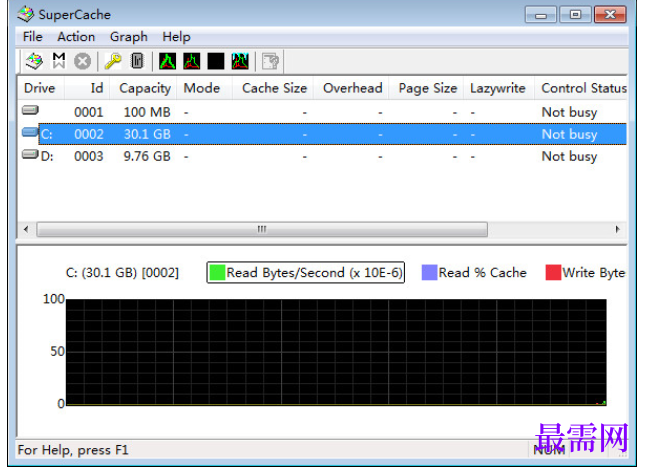
Task: Click the scrollbar right arrow
Action: tap(617, 229)
